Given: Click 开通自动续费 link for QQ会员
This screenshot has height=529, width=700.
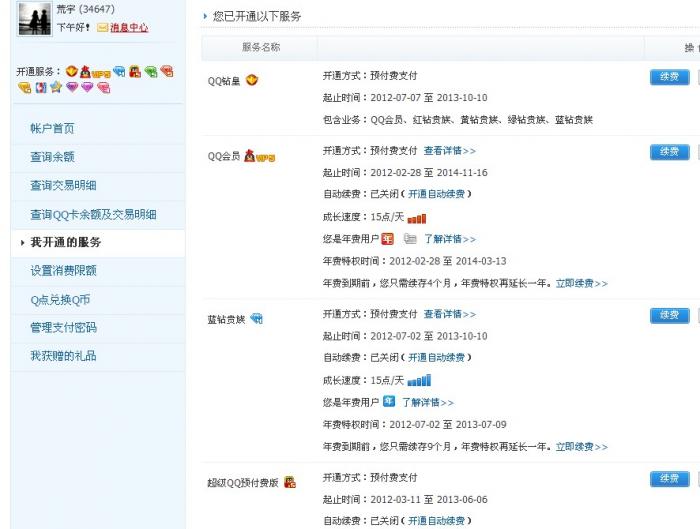Looking at the screenshot, I should [436, 194].
